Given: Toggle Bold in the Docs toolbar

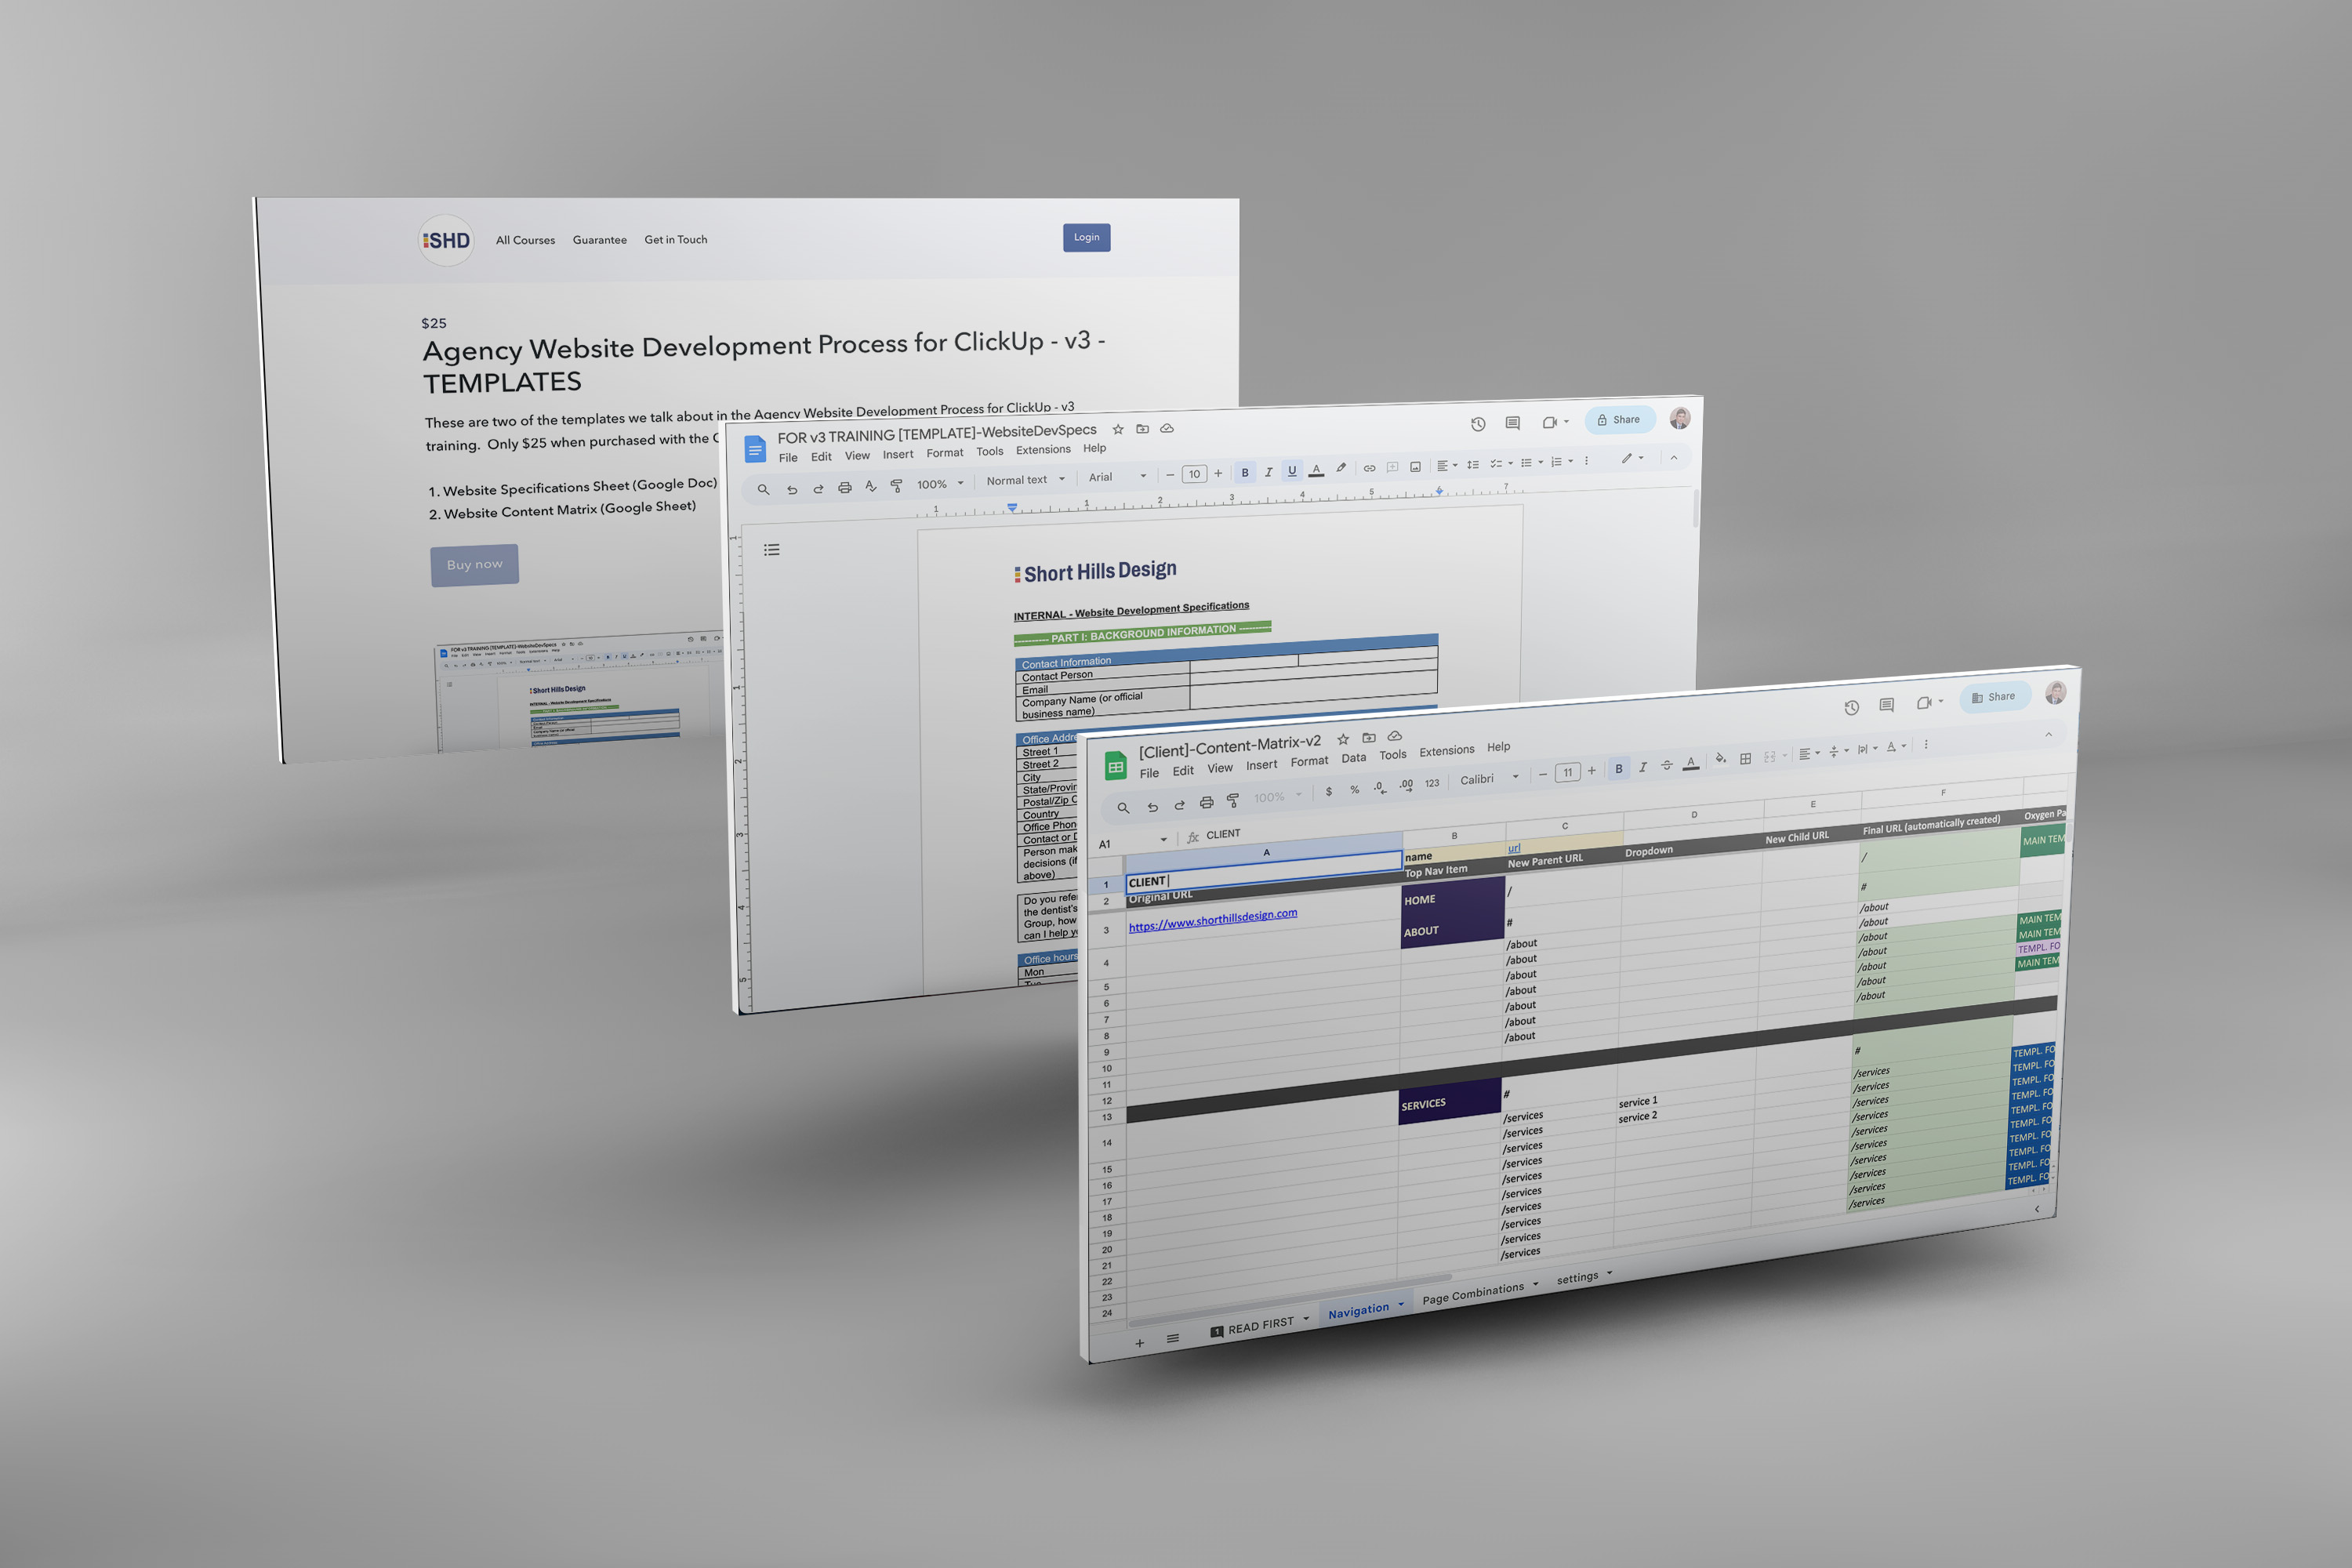Looking at the screenshot, I should [1245, 472].
